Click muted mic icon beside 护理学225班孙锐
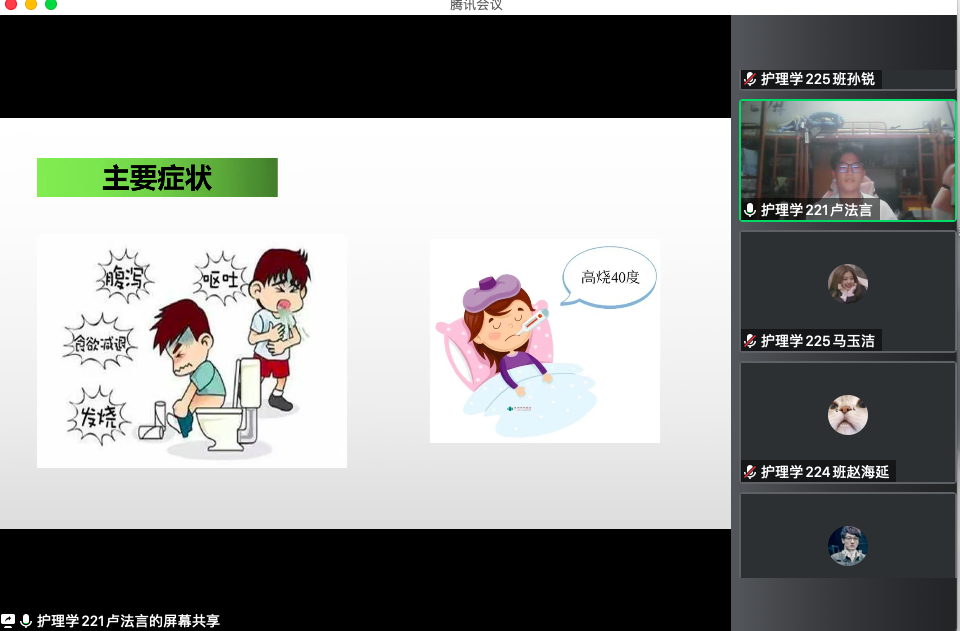This screenshot has width=960, height=631. pos(750,79)
